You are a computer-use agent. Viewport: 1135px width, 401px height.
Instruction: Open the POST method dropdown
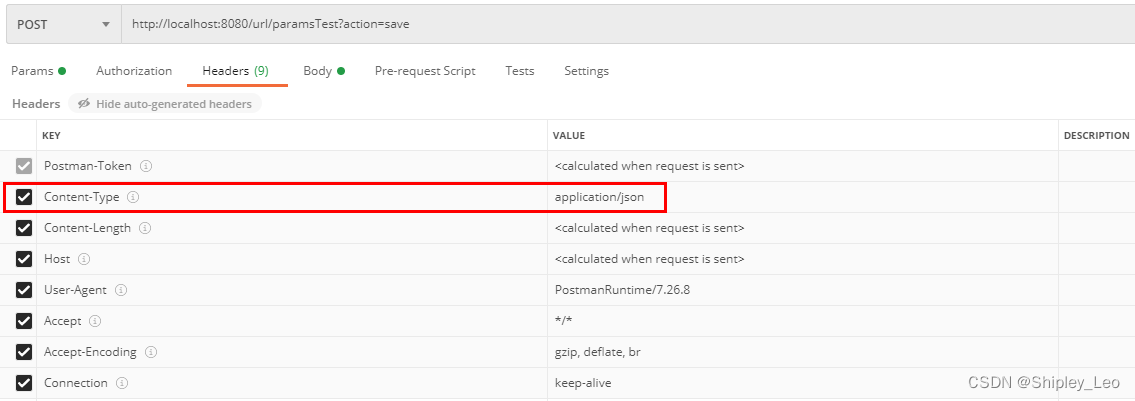tap(63, 24)
